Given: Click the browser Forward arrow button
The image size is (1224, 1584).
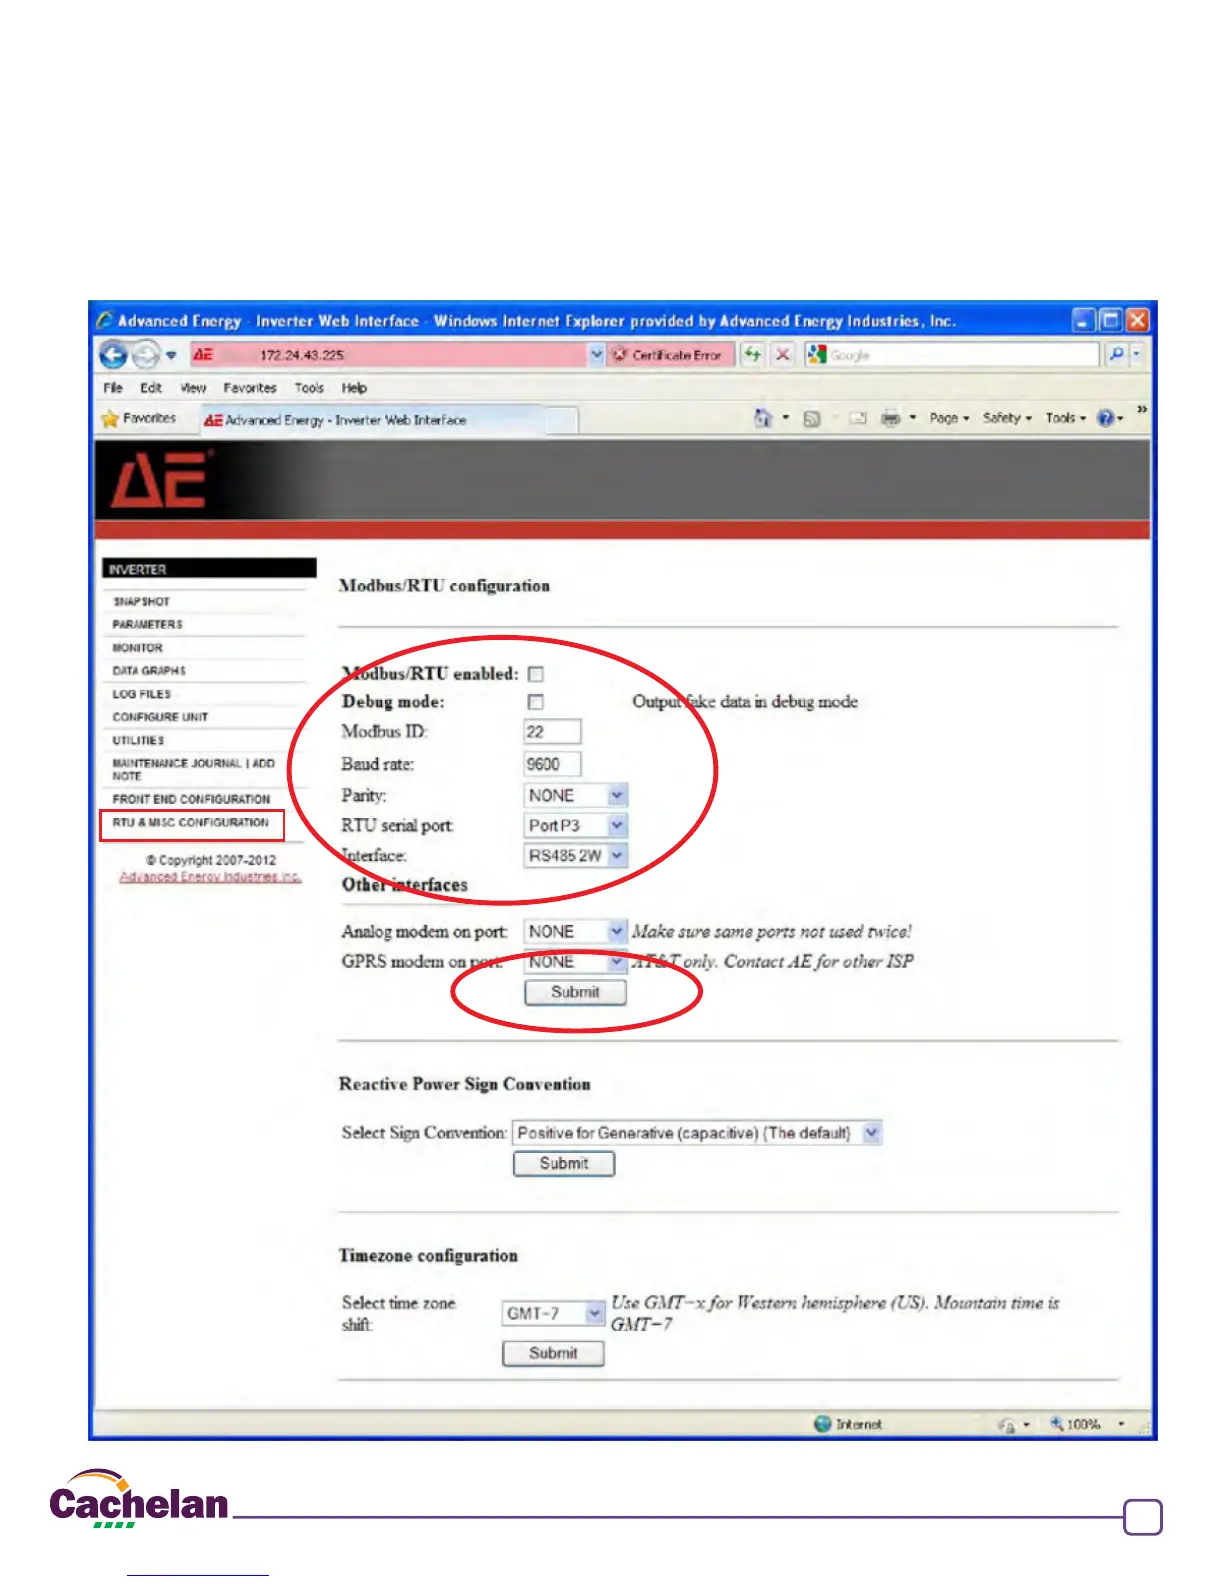Looking at the screenshot, I should (x=146, y=355).
